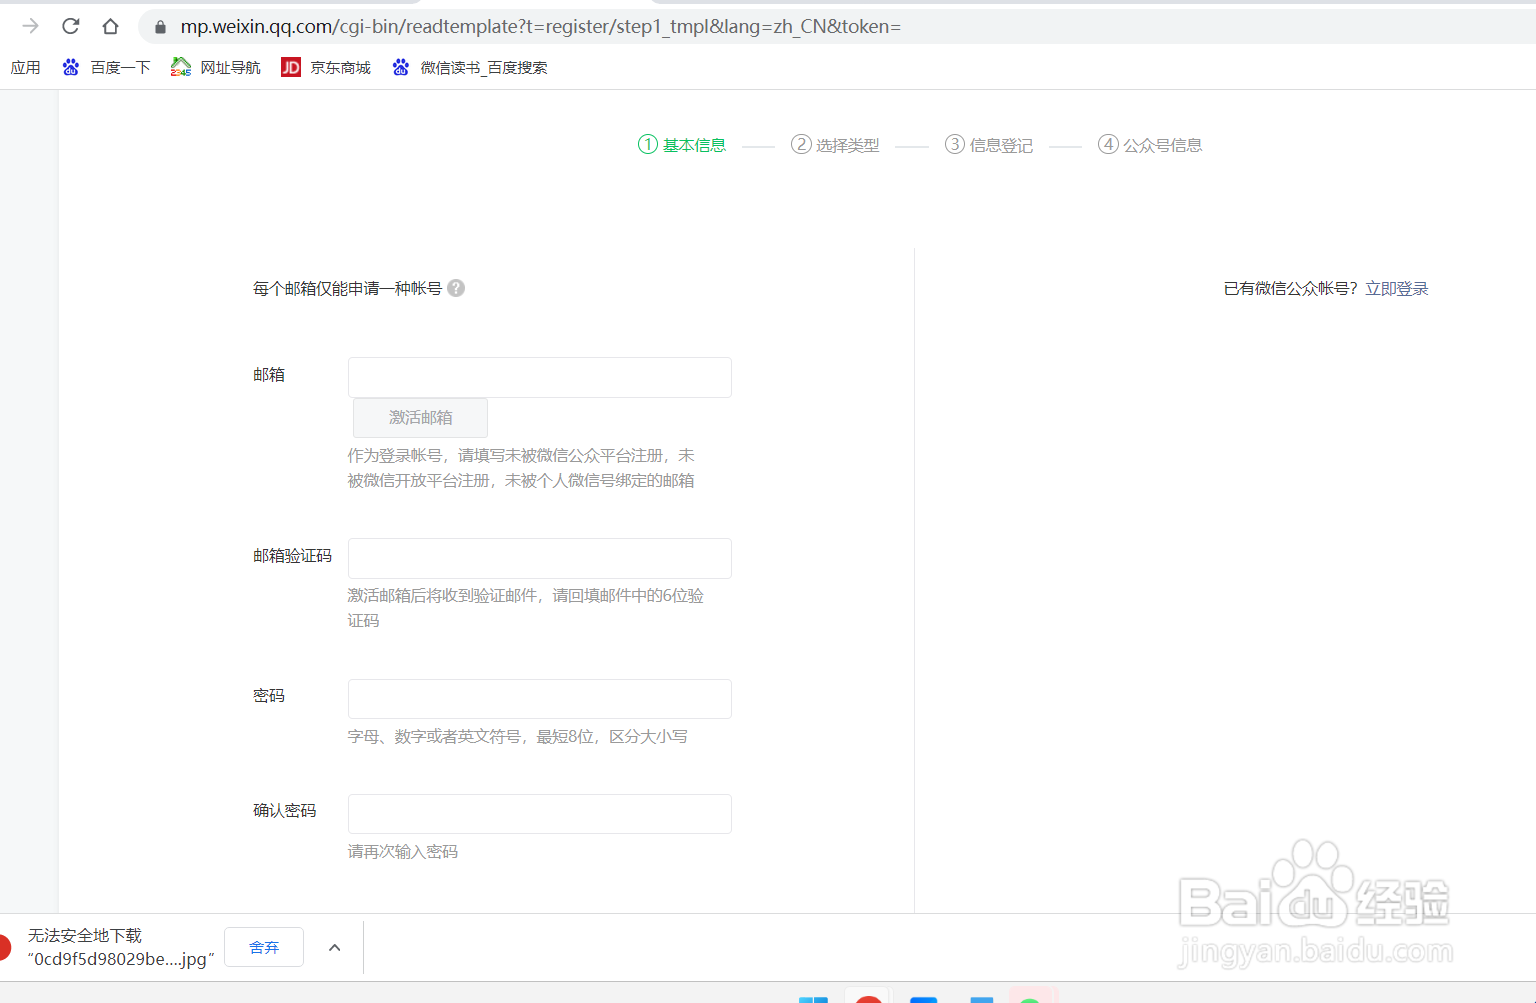This screenshot has height=1003, width=1536.
Task: Open the 应用 shortcut in bookmarks bar
Action: (26, 67)
